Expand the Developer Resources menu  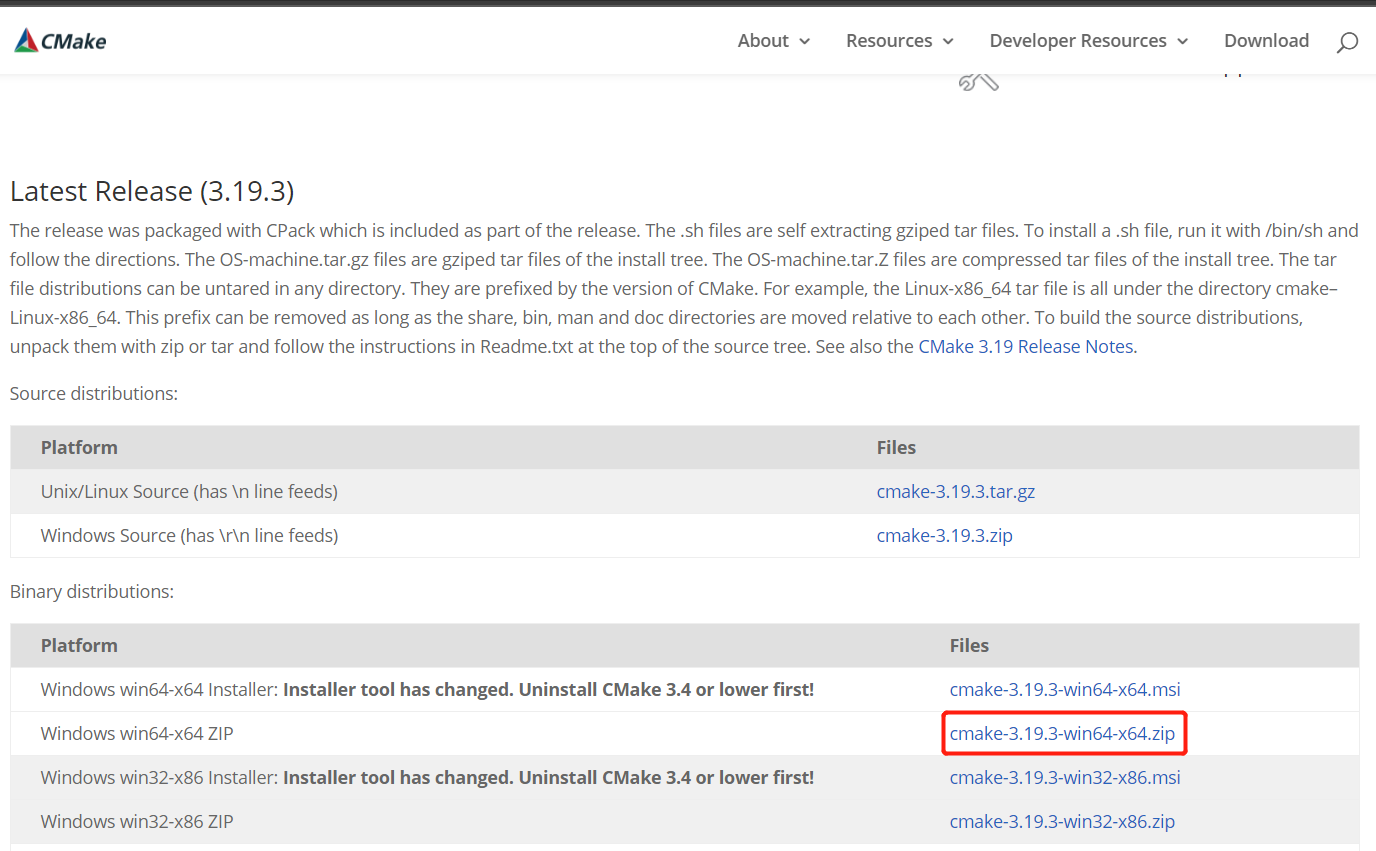click(x=1089, y=41)
